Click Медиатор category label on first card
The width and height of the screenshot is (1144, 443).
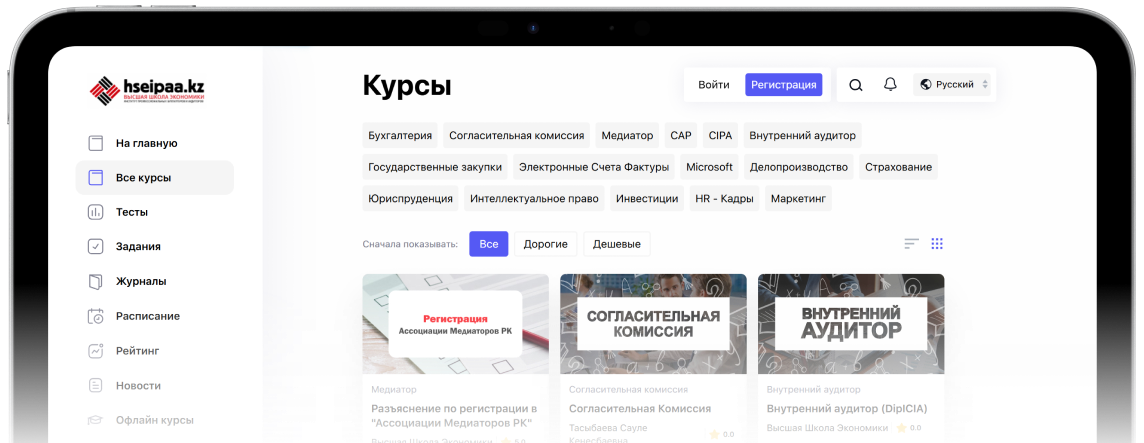click(394, 390)
